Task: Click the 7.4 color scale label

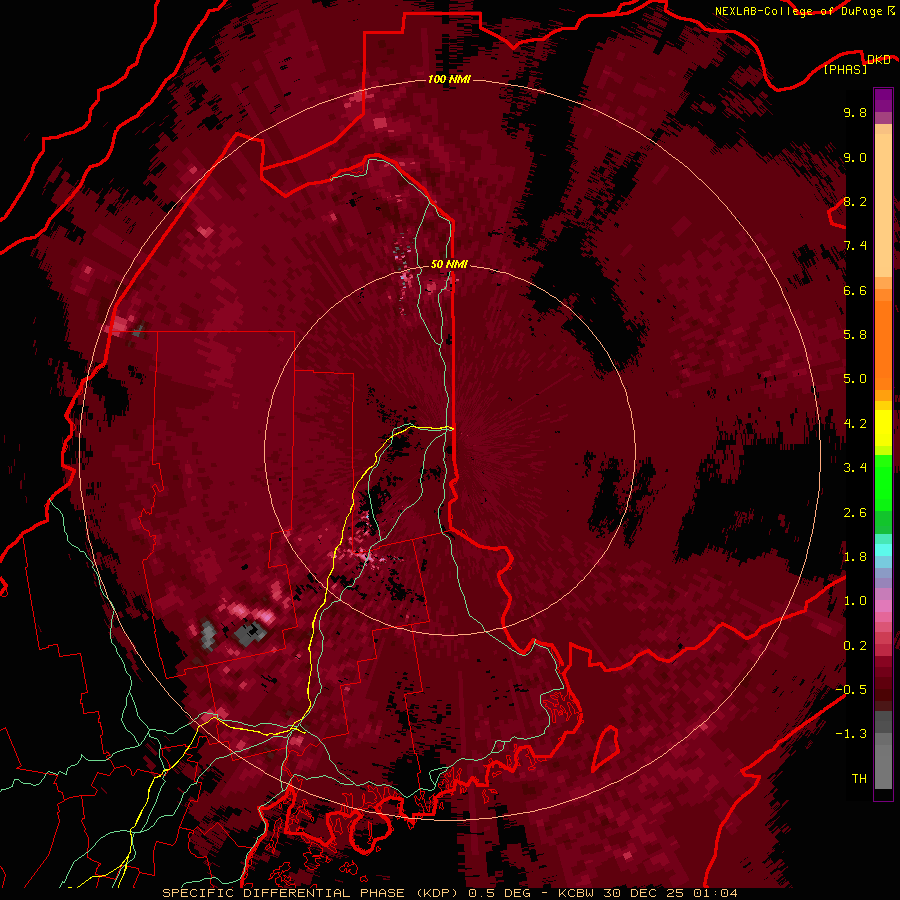Action: pos(855,246)
